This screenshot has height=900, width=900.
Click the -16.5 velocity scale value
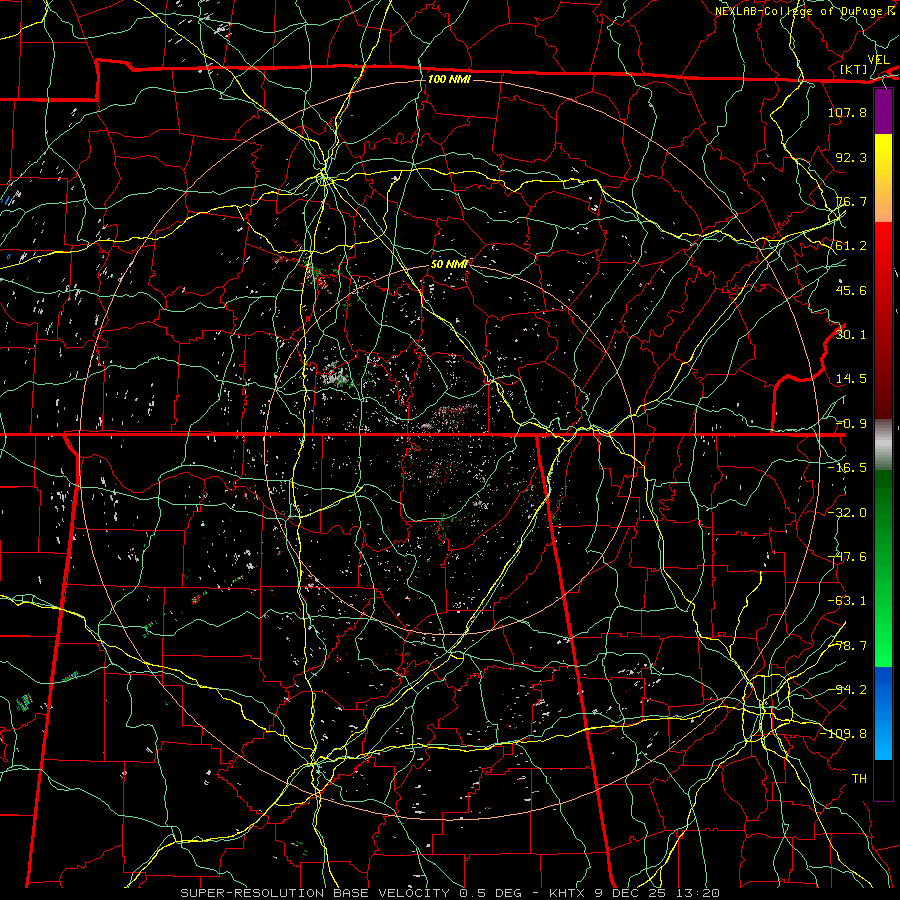click(847, 468)
